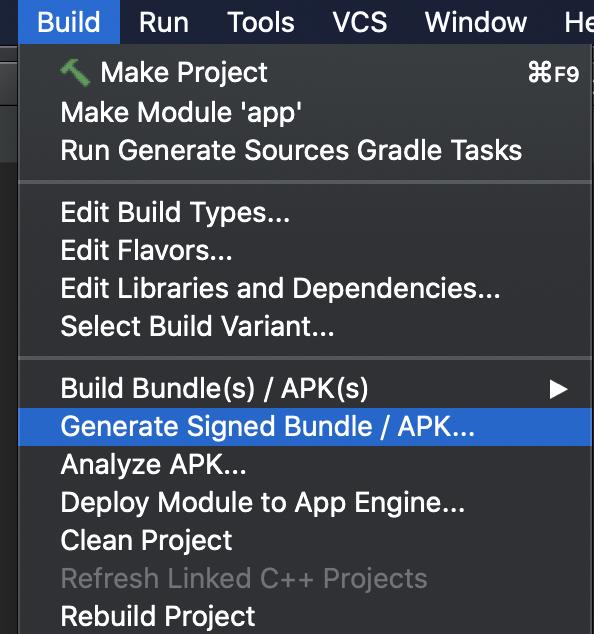Select Build Bundle(s) / APK(s) entry

click(305, 389)
